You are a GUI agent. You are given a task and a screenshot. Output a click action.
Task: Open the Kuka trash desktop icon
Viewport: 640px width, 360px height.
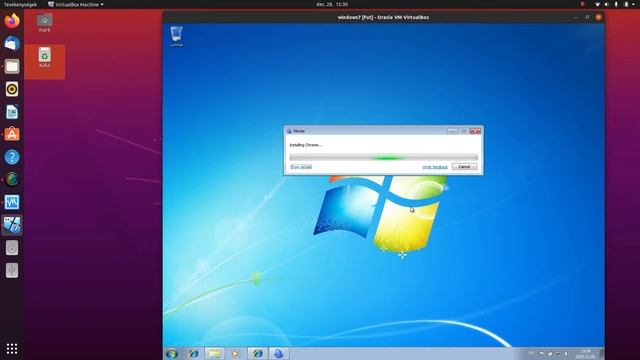click(x=44, y=58)
